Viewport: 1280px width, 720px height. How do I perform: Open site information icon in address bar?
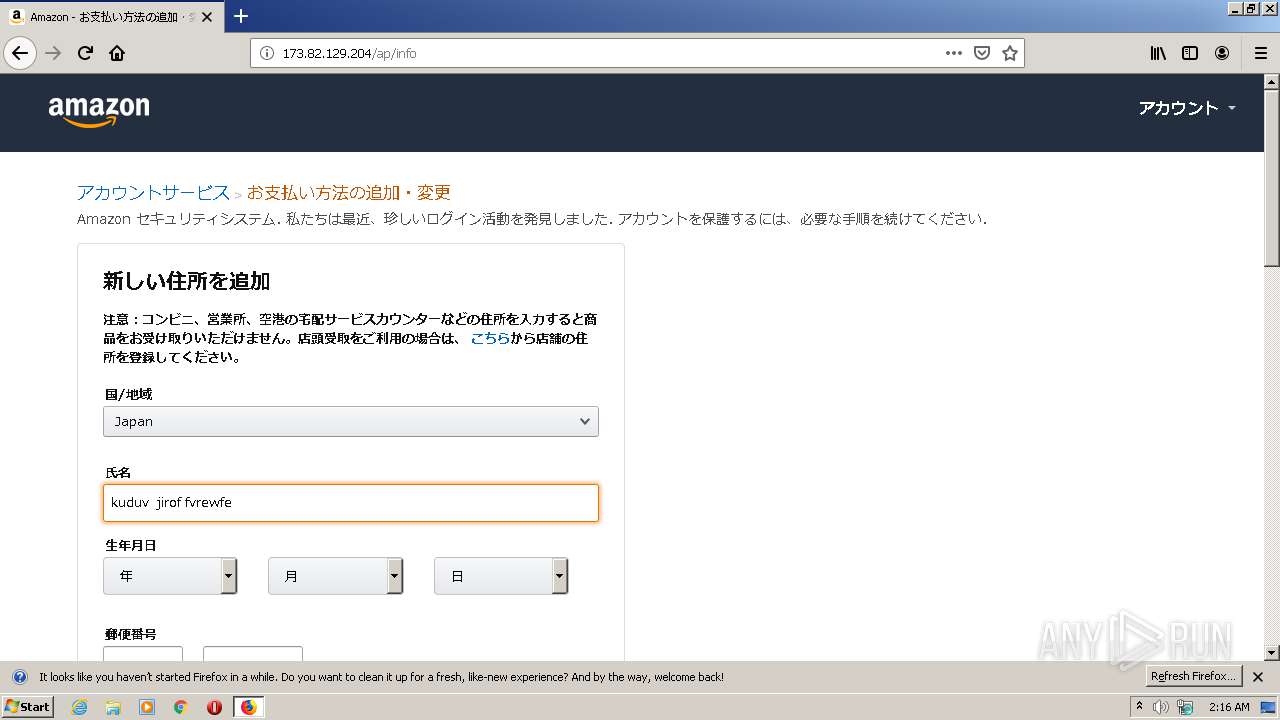266,53
